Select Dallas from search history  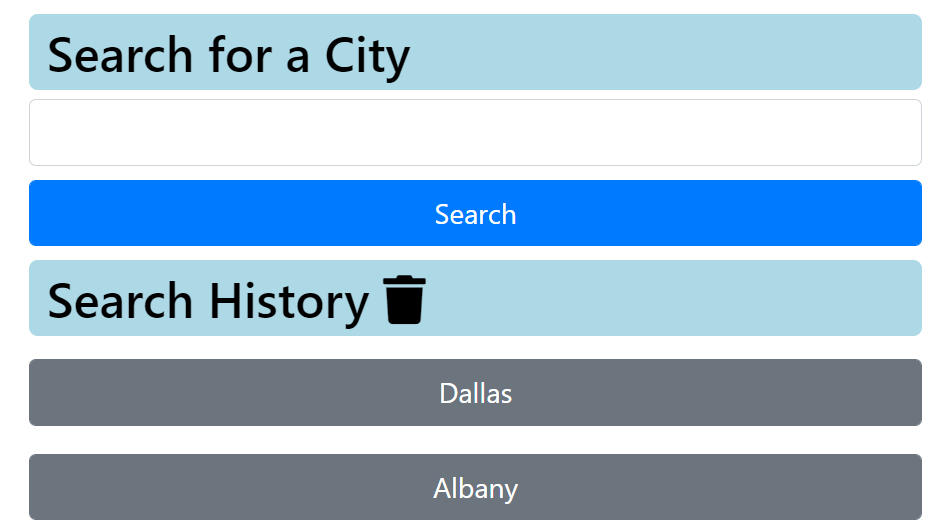475,393
